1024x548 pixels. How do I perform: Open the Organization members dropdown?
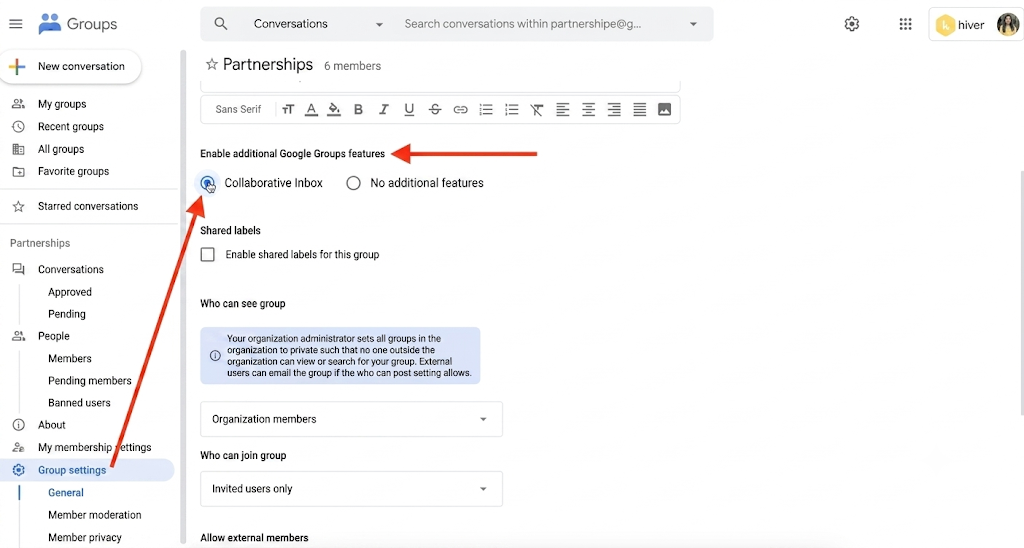click(x=351, y=419)
